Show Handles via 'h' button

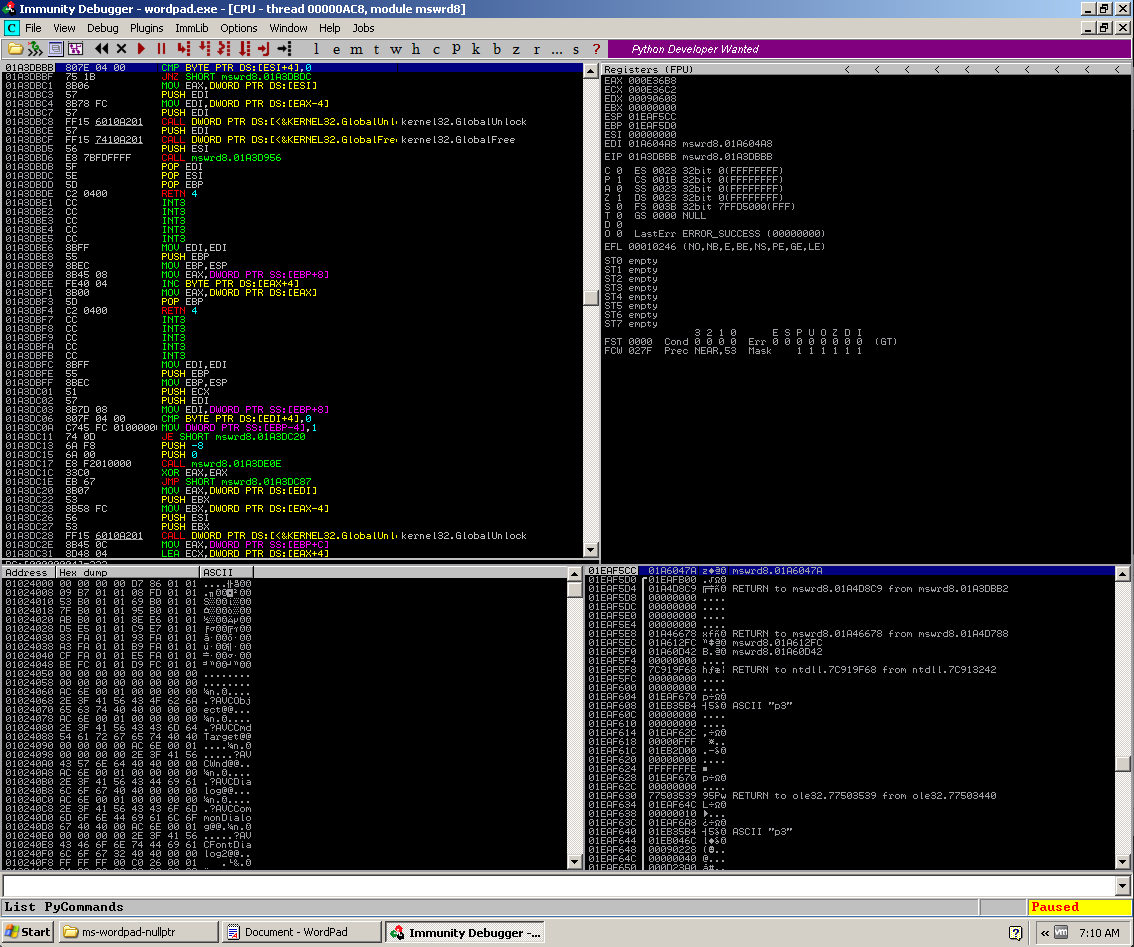(x=416, y=49)
